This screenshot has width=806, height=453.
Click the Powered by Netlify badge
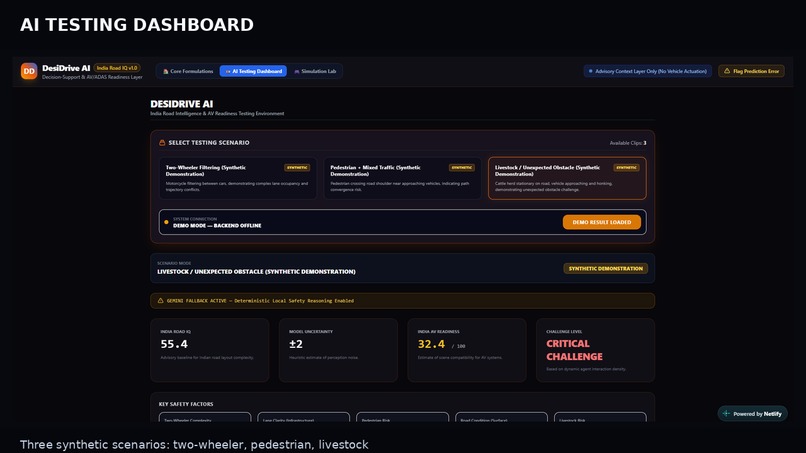coord(753,413)
